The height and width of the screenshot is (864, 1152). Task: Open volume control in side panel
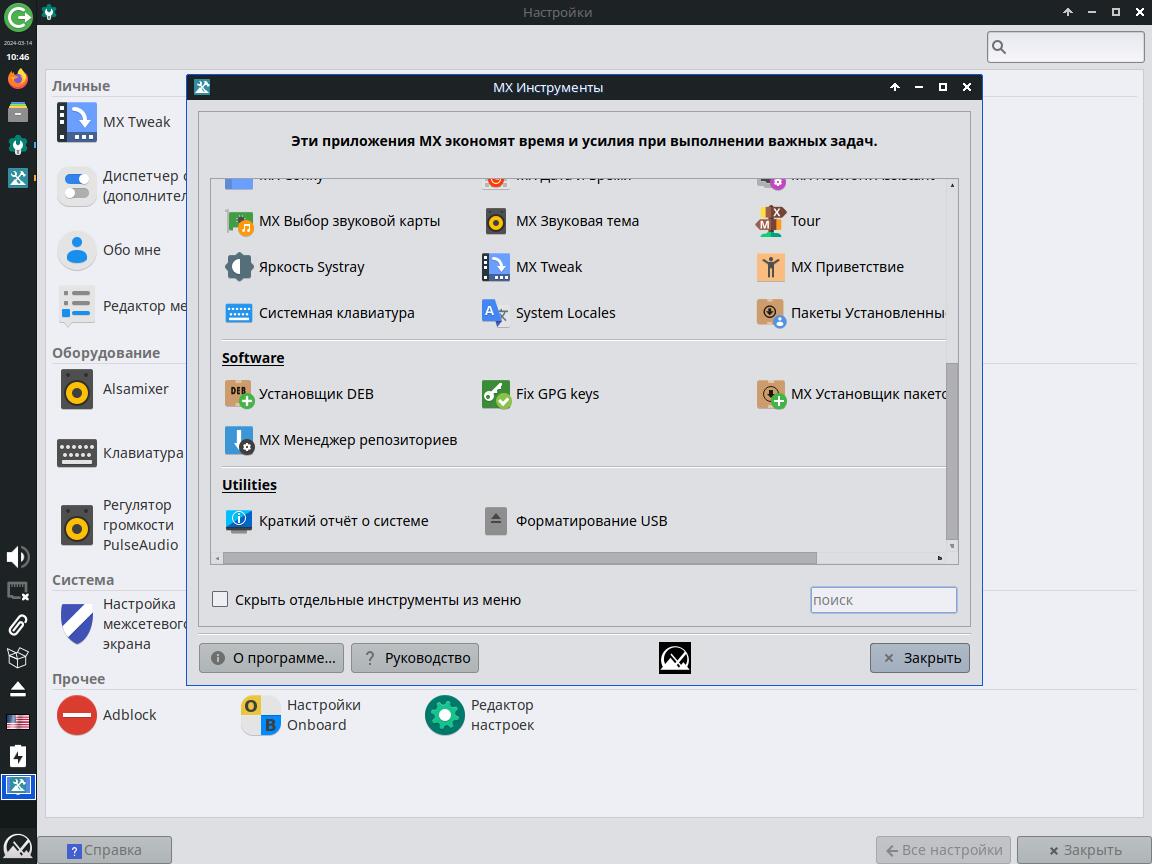(18, 557)
